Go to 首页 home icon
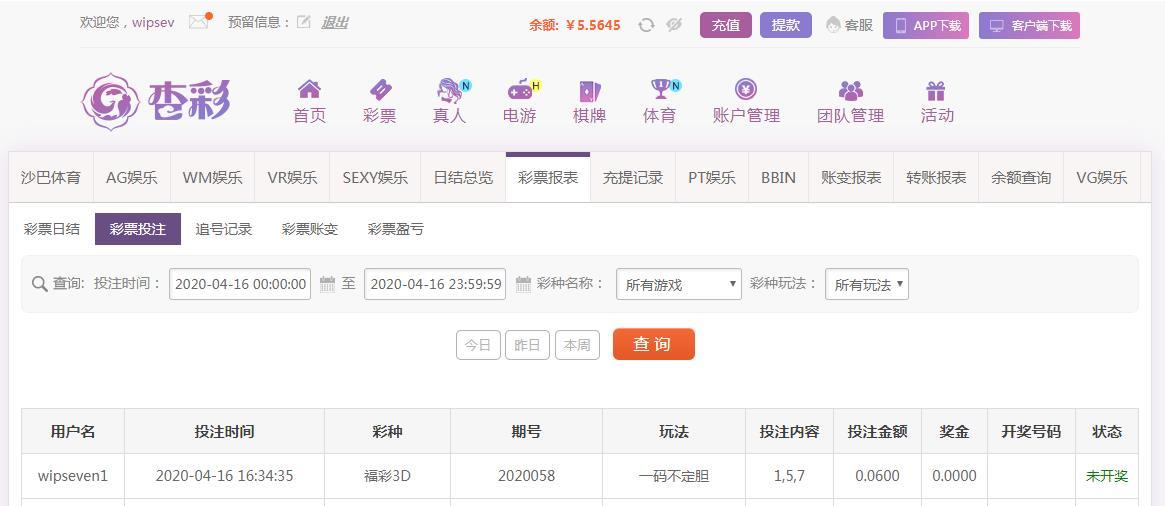 coord(309,89)
